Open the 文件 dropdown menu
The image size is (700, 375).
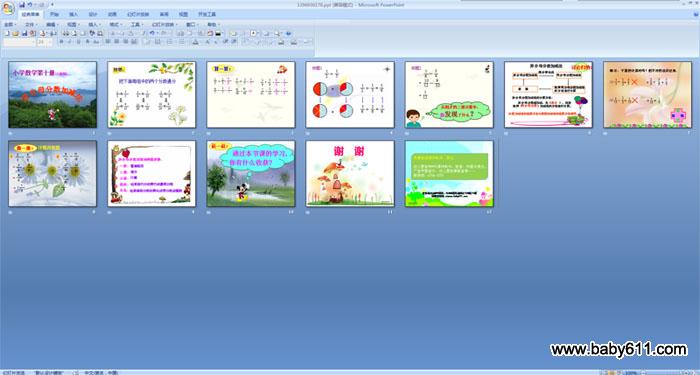pyautogui.click(x=31, y=25)
